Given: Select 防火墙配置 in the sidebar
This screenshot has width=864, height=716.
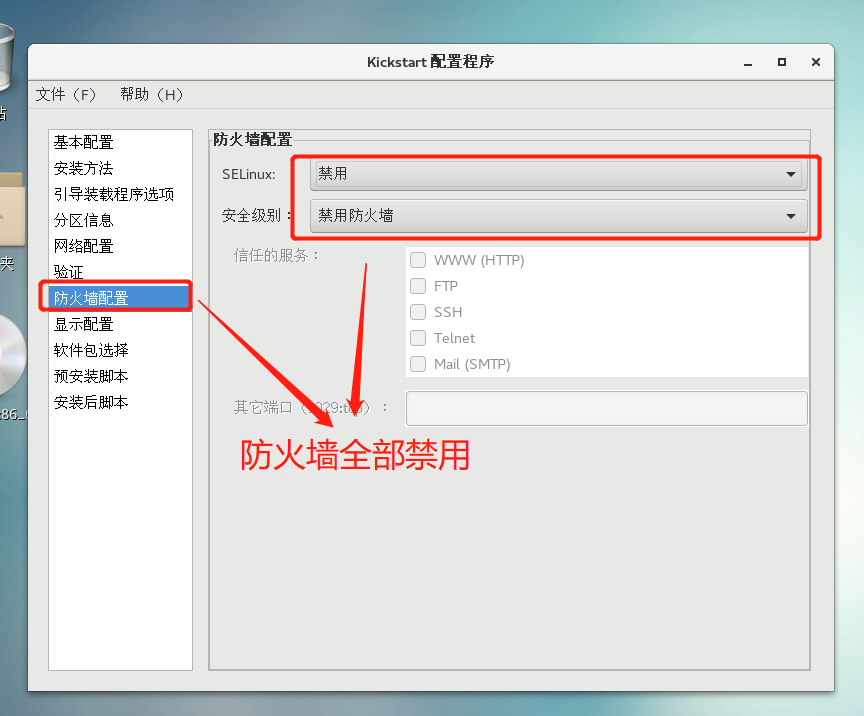Looking at the screenshot, I should [x=120, y=298].
